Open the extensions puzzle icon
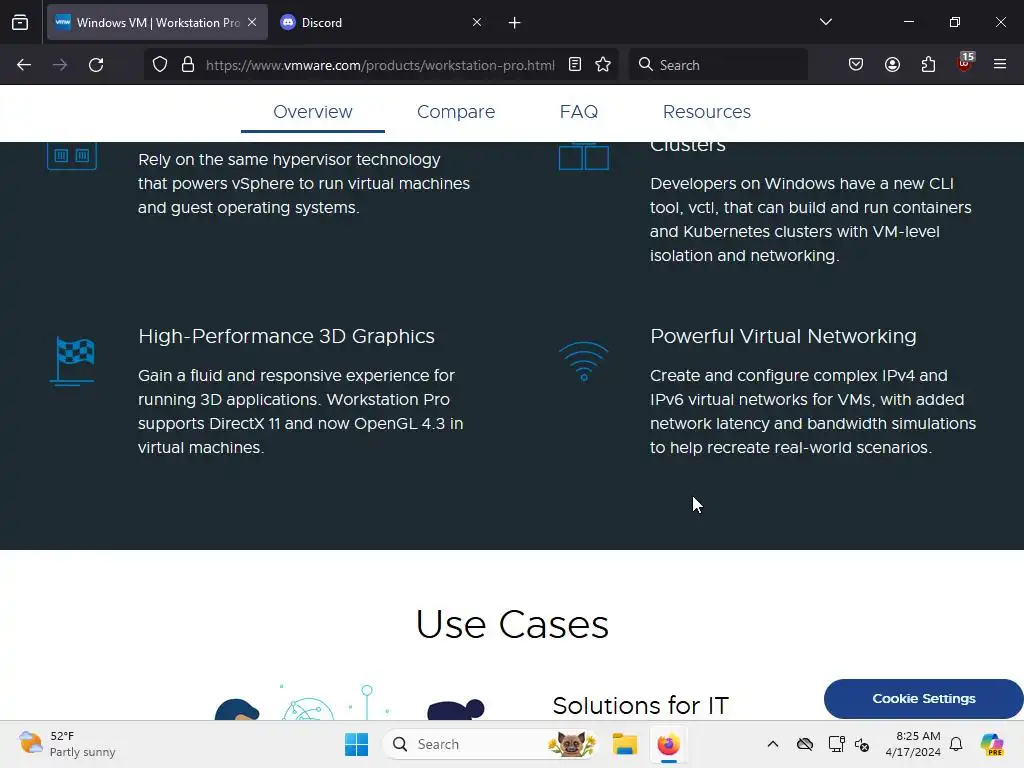 coord(928,65)
